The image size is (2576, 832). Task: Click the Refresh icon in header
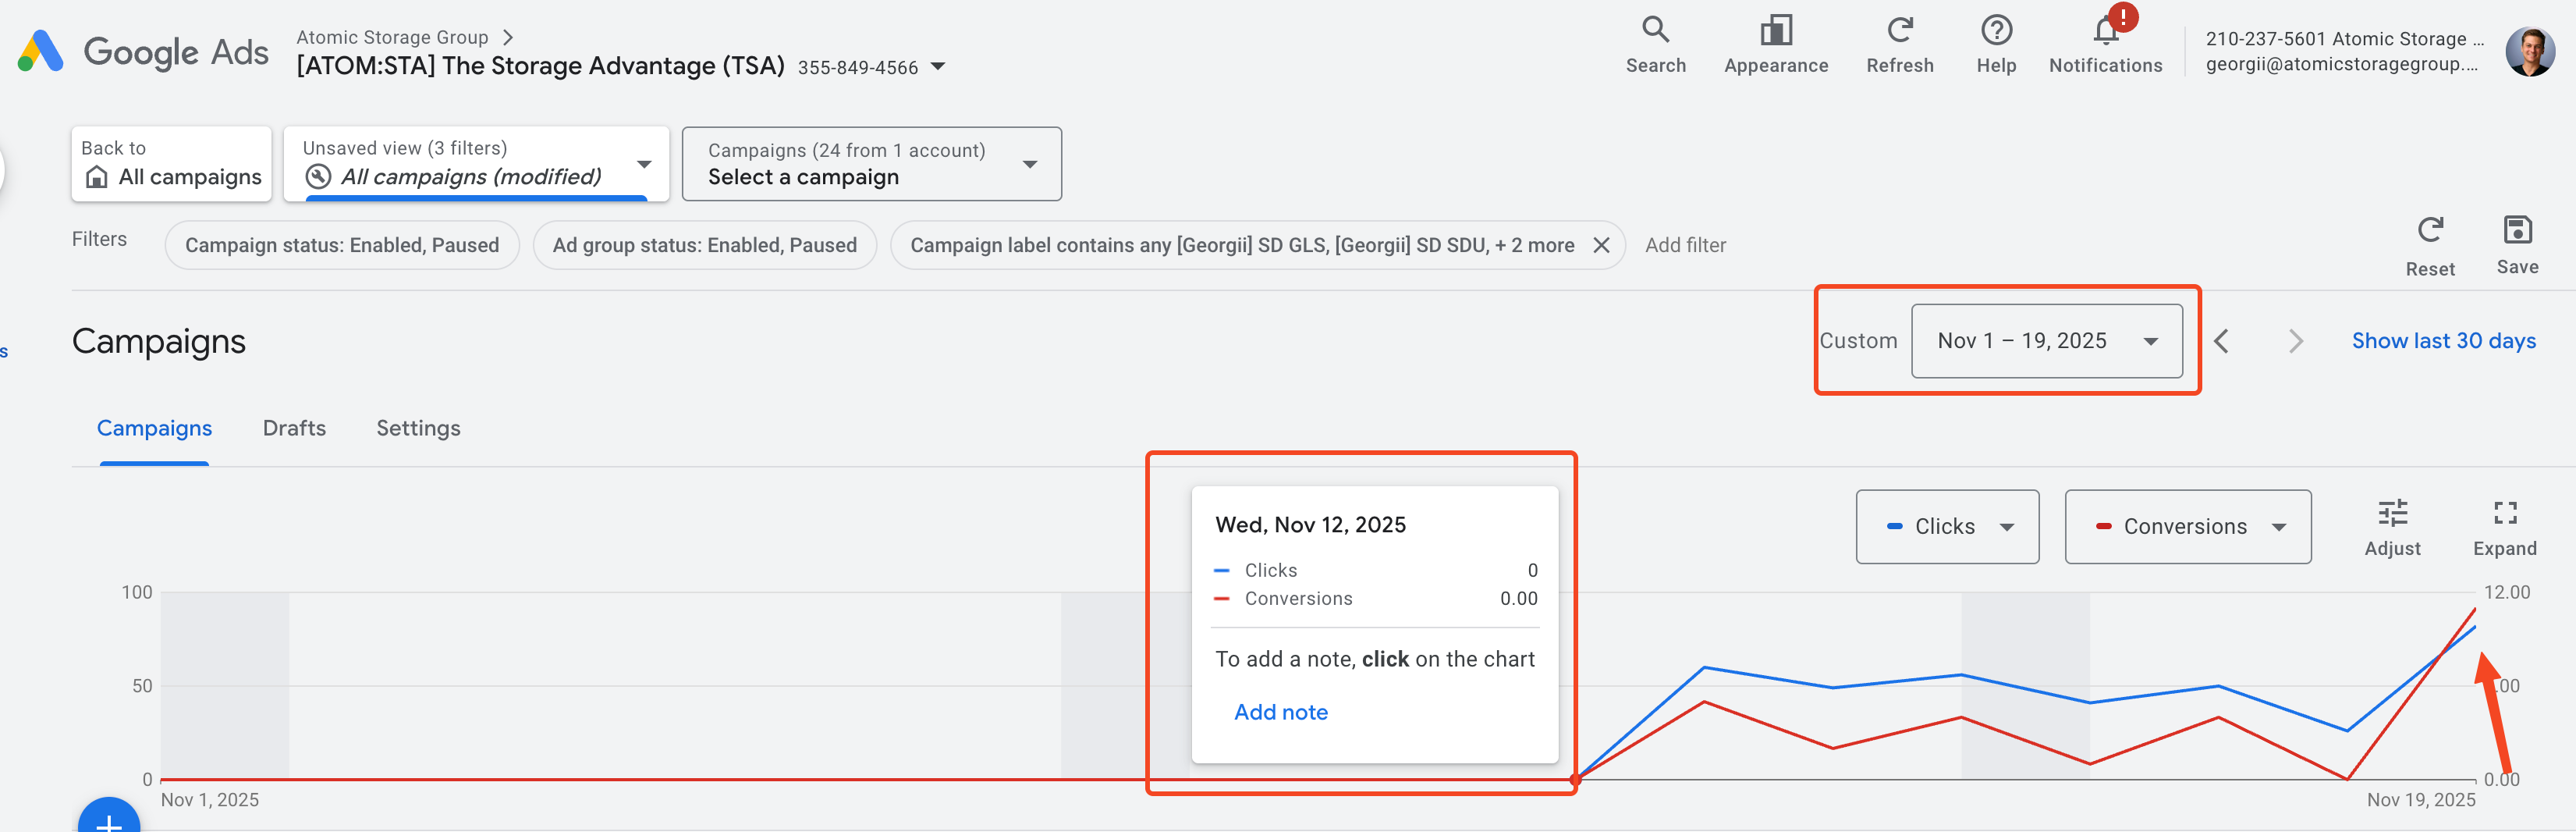coord(1899,30)
